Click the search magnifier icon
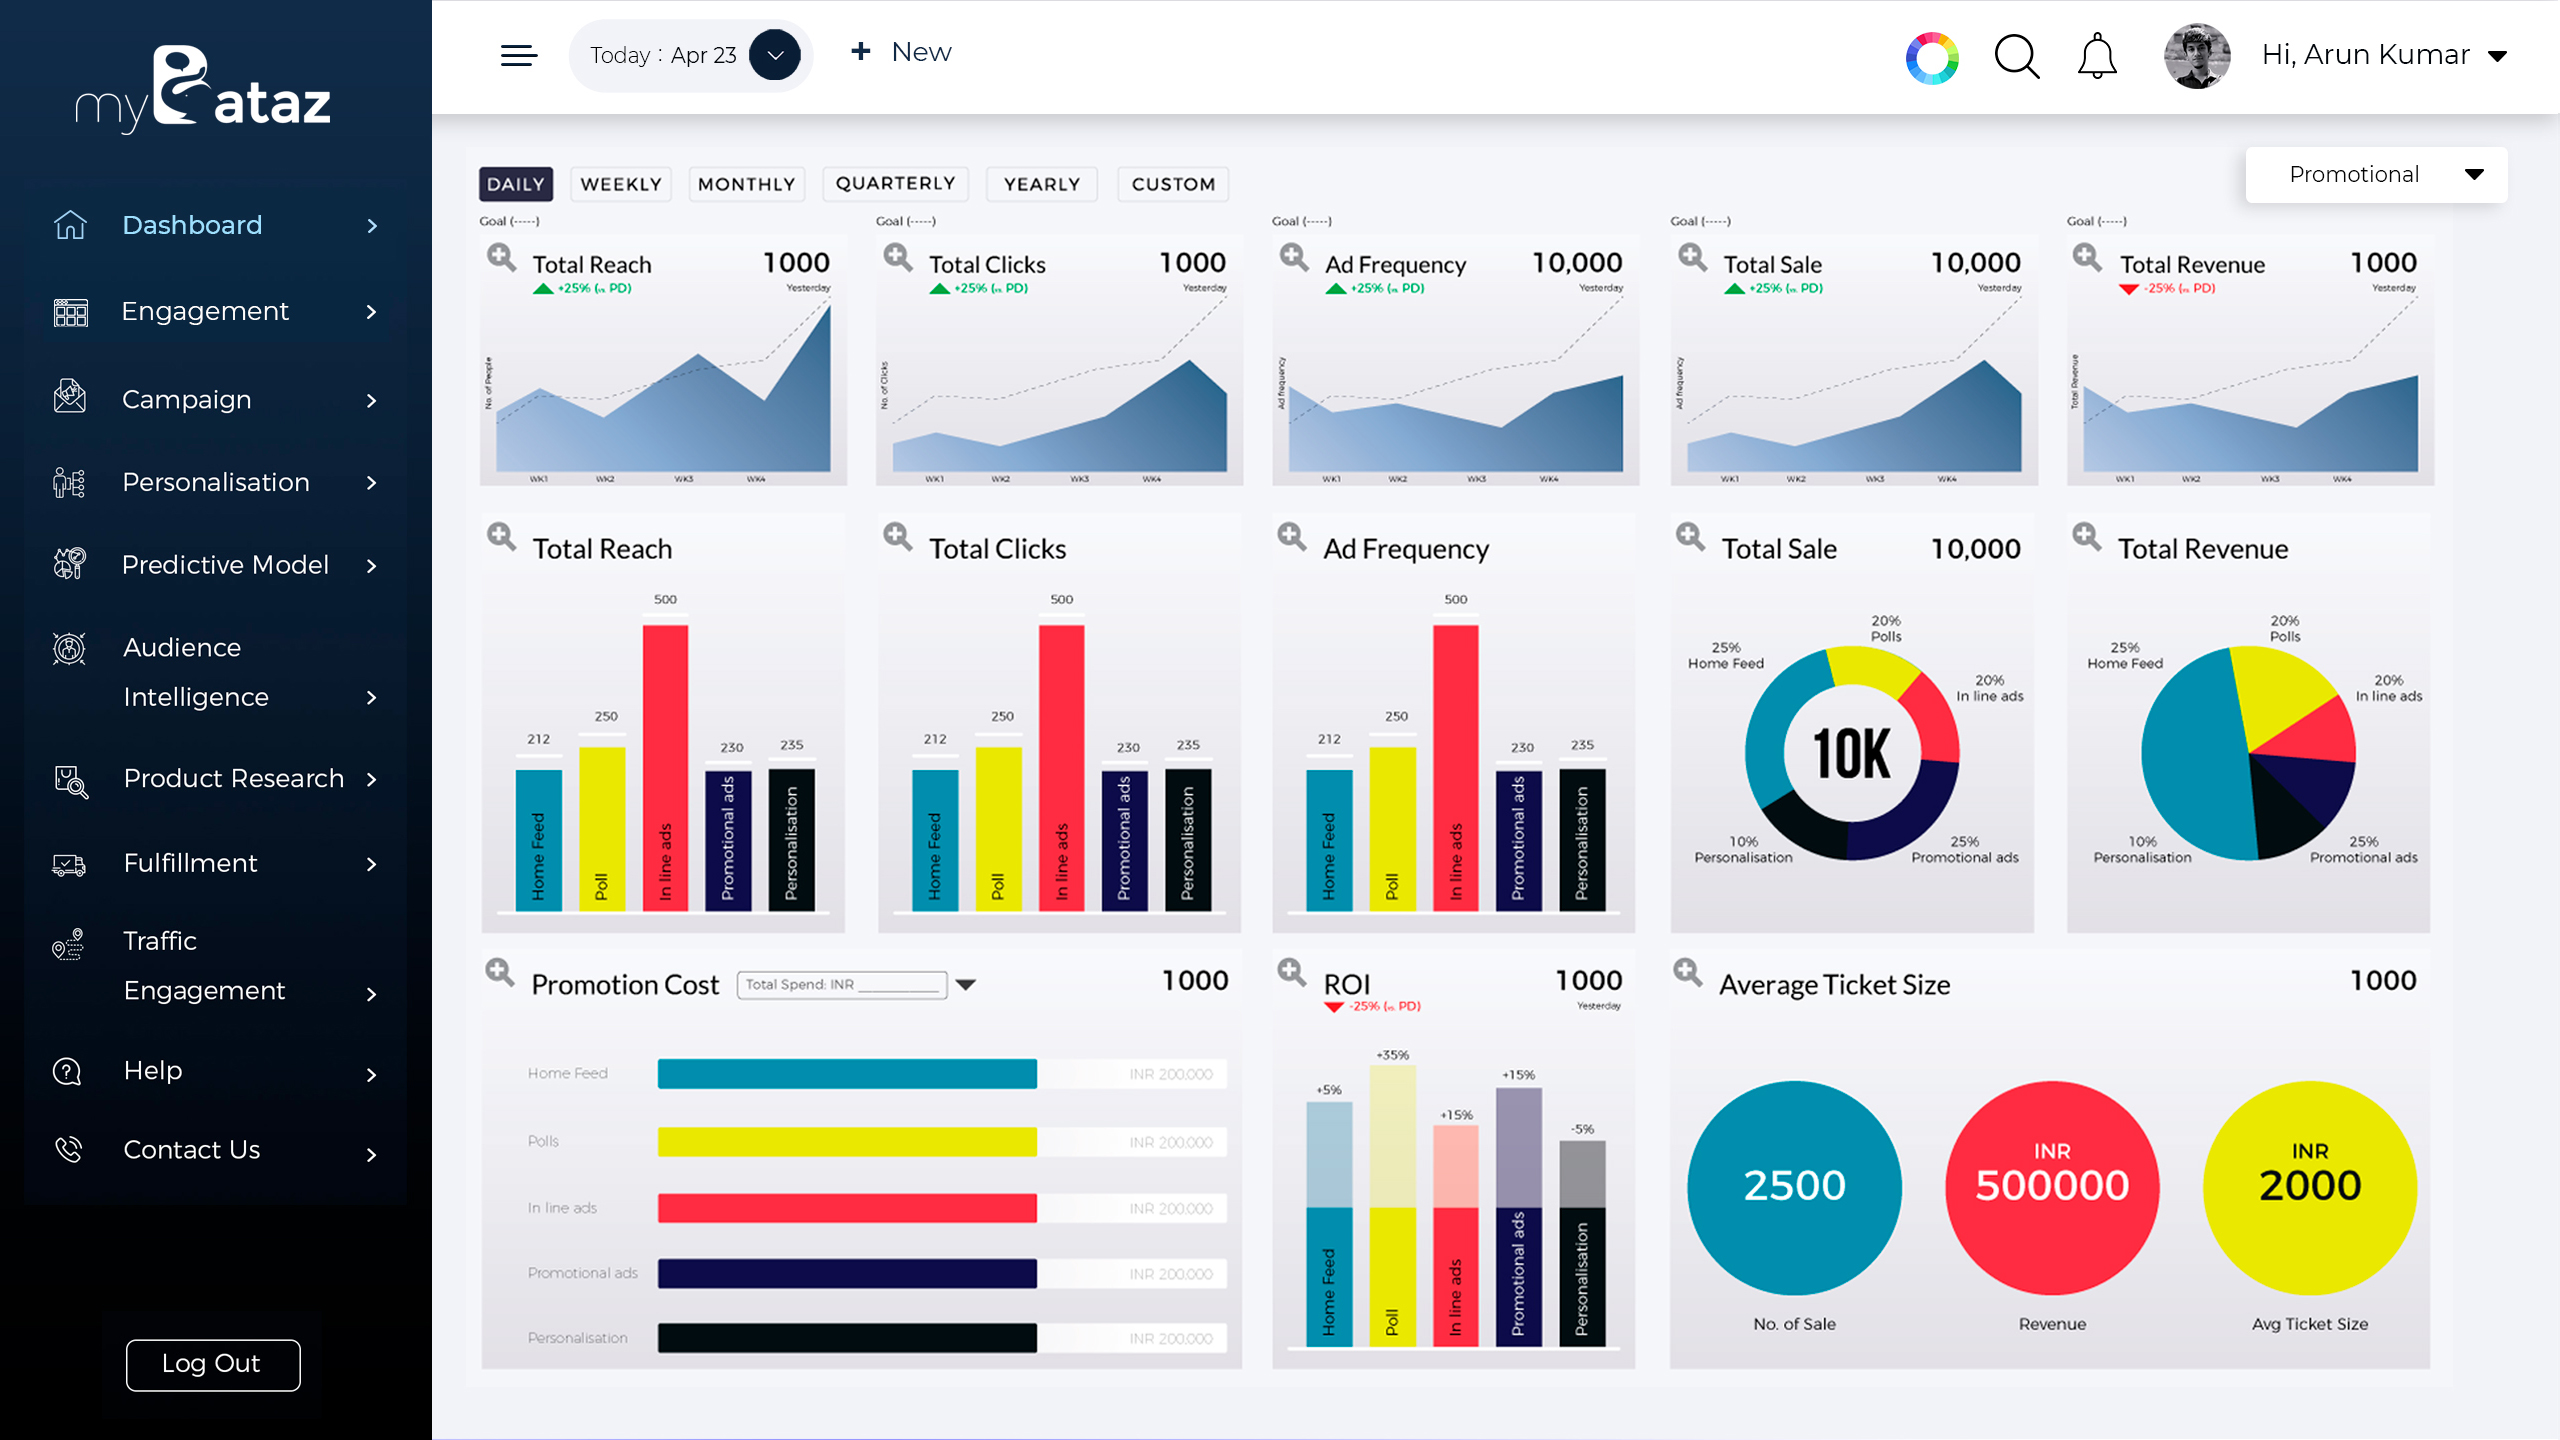Viewport: 2560px width, 1440px height. point(2017,57)
